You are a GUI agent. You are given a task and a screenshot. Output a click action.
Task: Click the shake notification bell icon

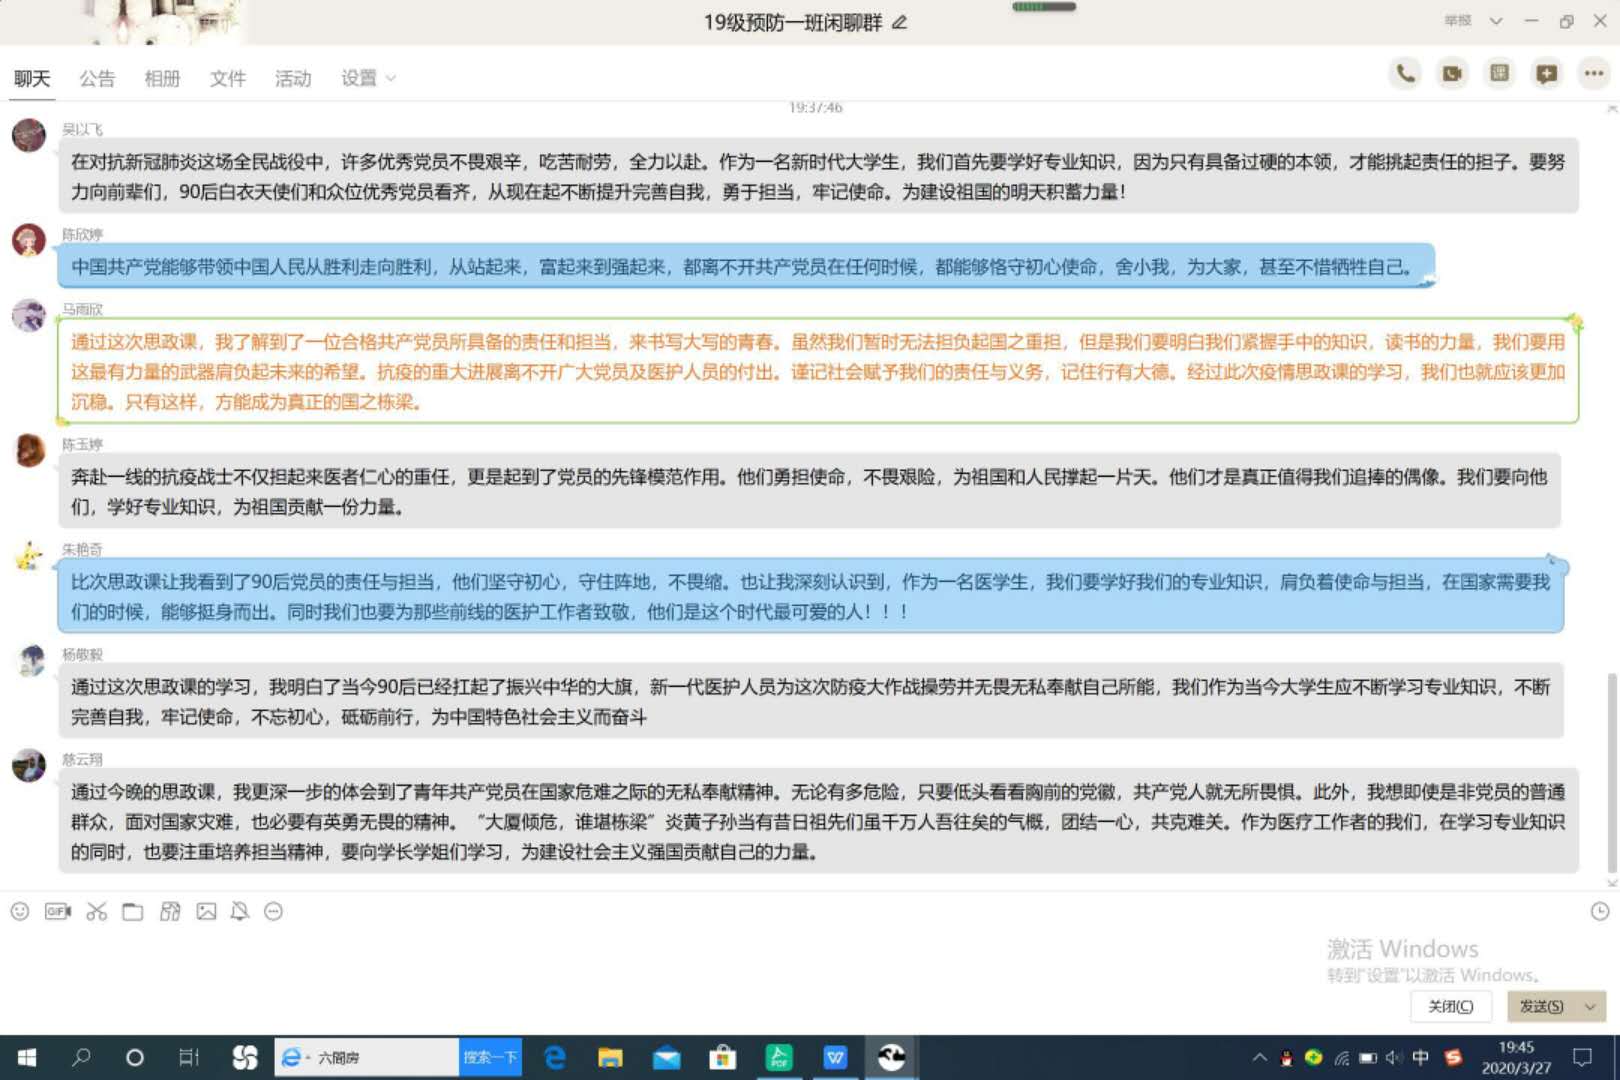coord(240,911)
